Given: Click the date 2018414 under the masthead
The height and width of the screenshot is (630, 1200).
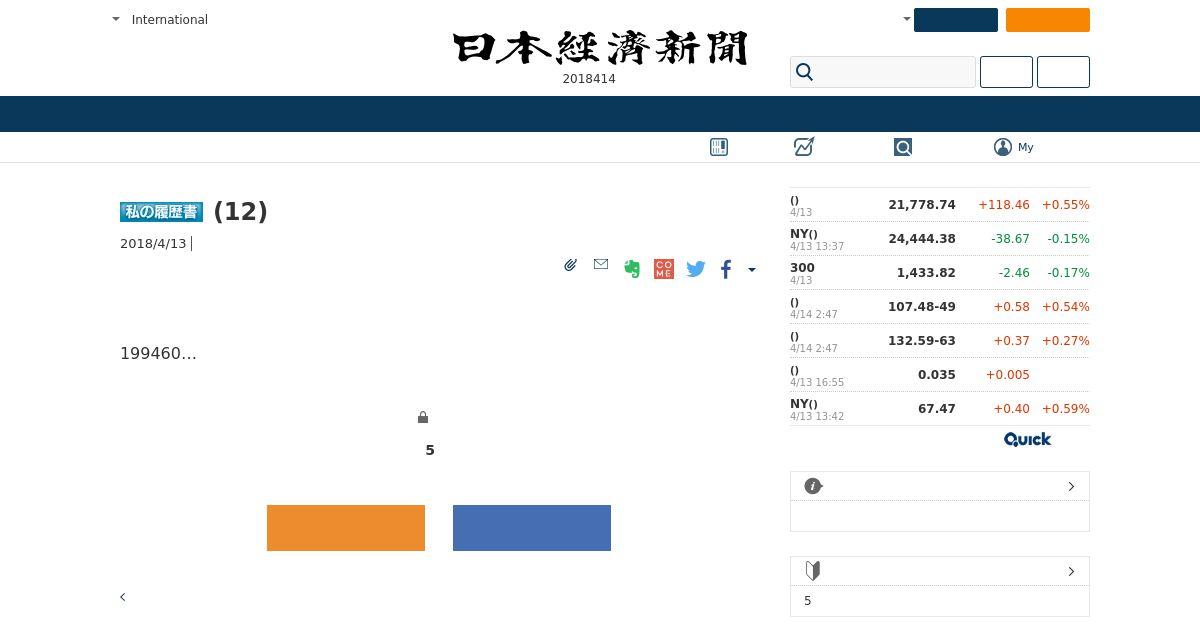Looking at the screenshot, I should [589, 79].
